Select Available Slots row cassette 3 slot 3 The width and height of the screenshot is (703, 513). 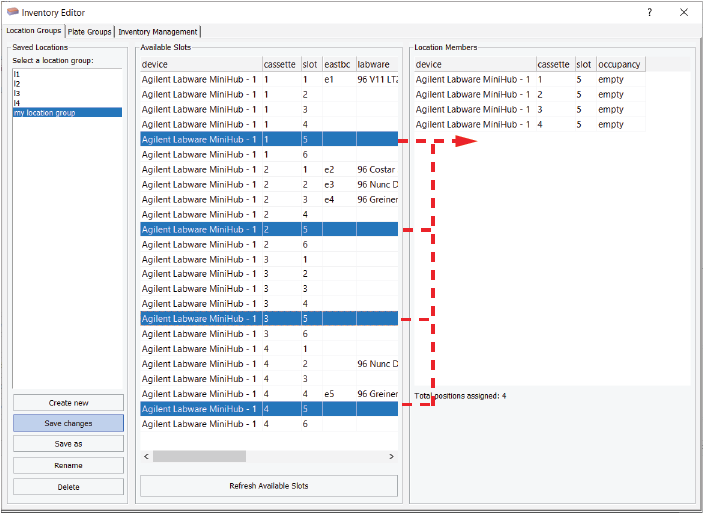coord(269,289)
